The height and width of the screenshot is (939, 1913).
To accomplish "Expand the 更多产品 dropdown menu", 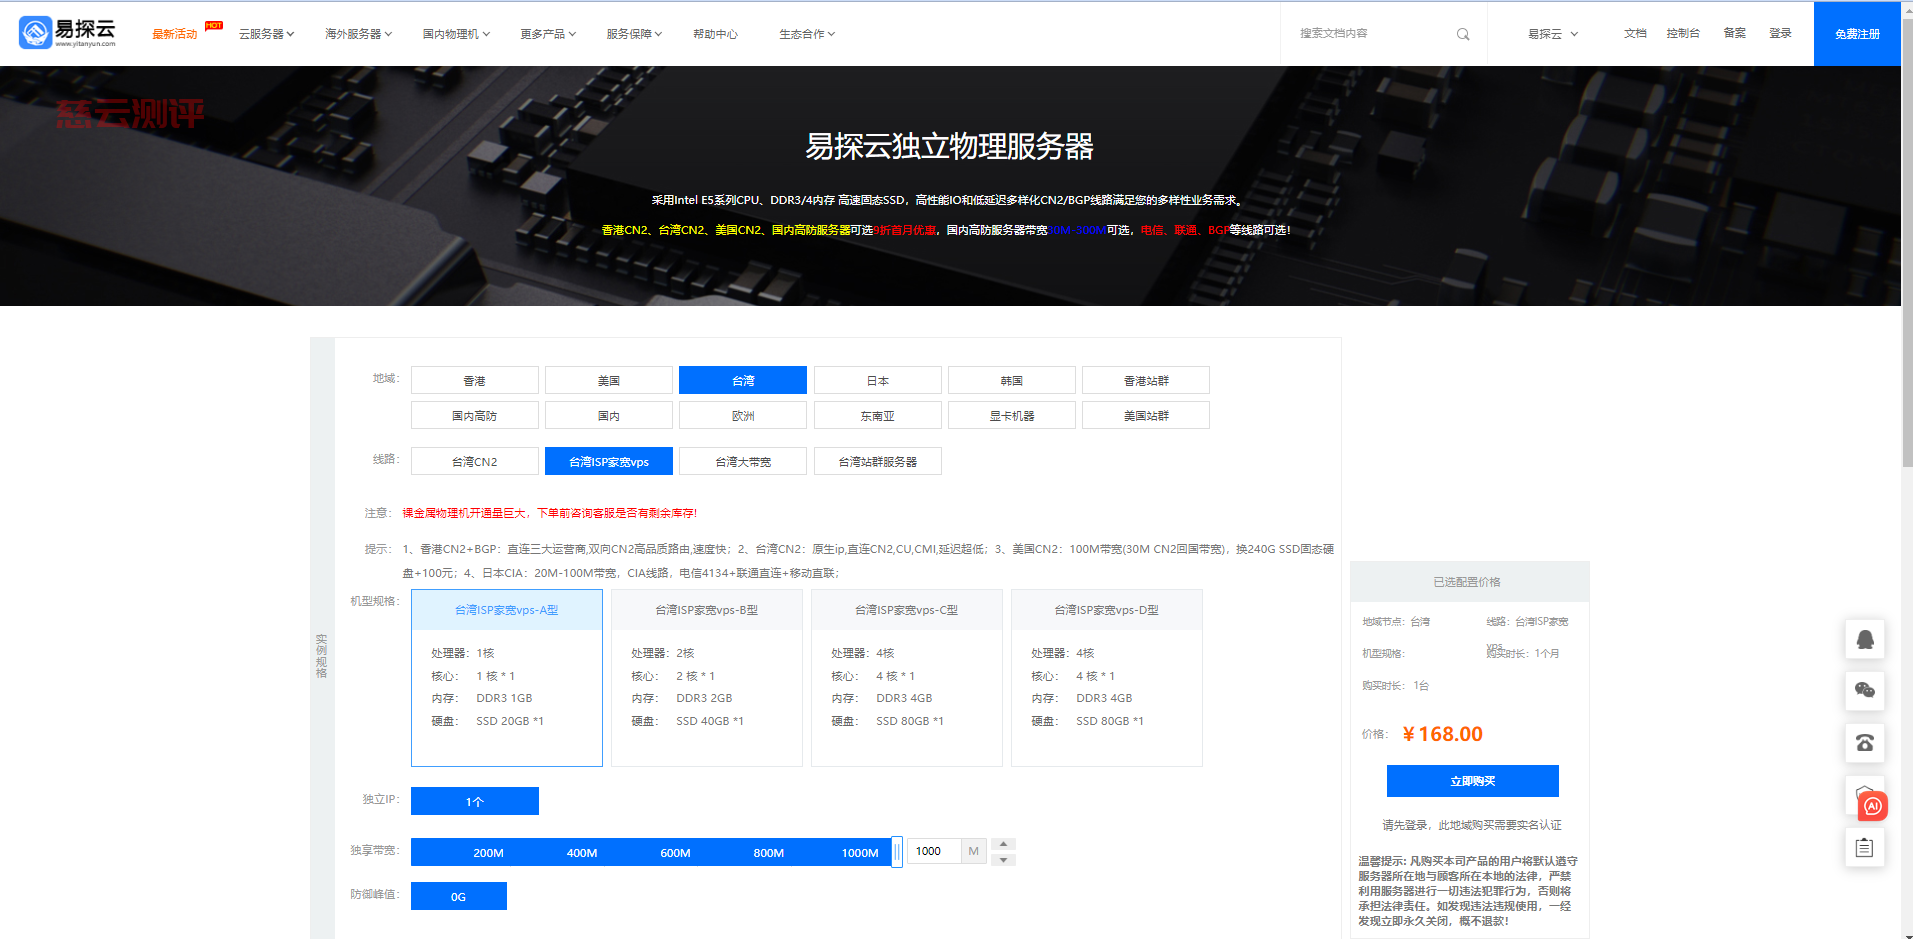I will pos(548,34).
